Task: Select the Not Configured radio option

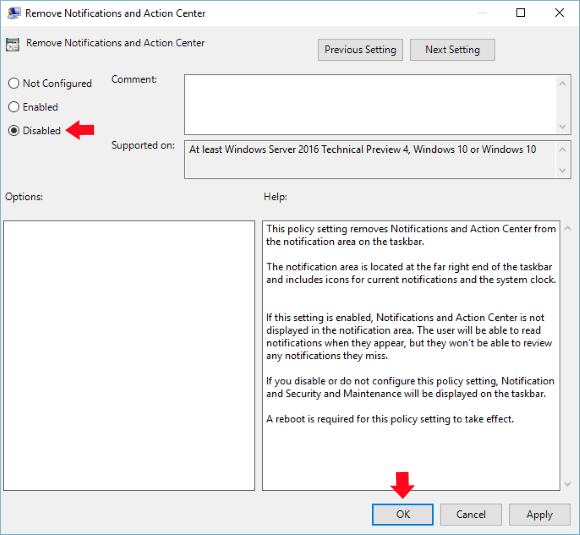Action: click(14, 83)
